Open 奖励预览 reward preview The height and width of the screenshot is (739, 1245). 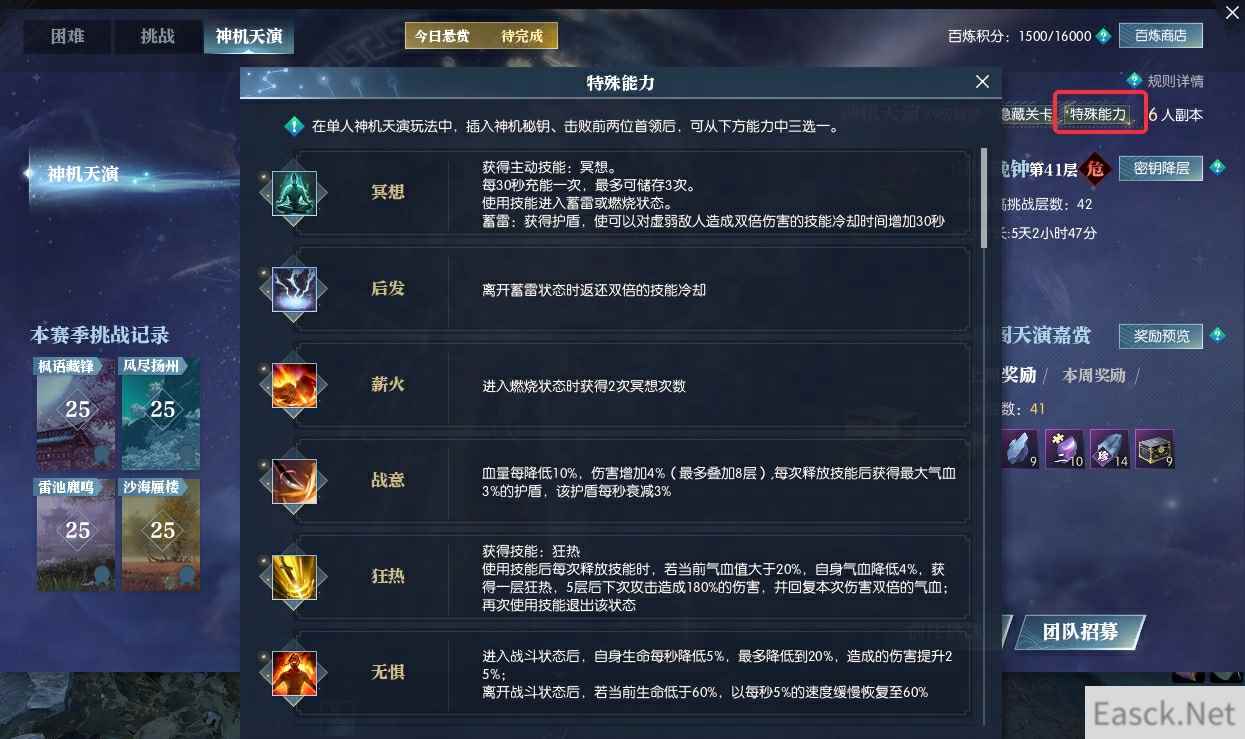coord(1160,336)
